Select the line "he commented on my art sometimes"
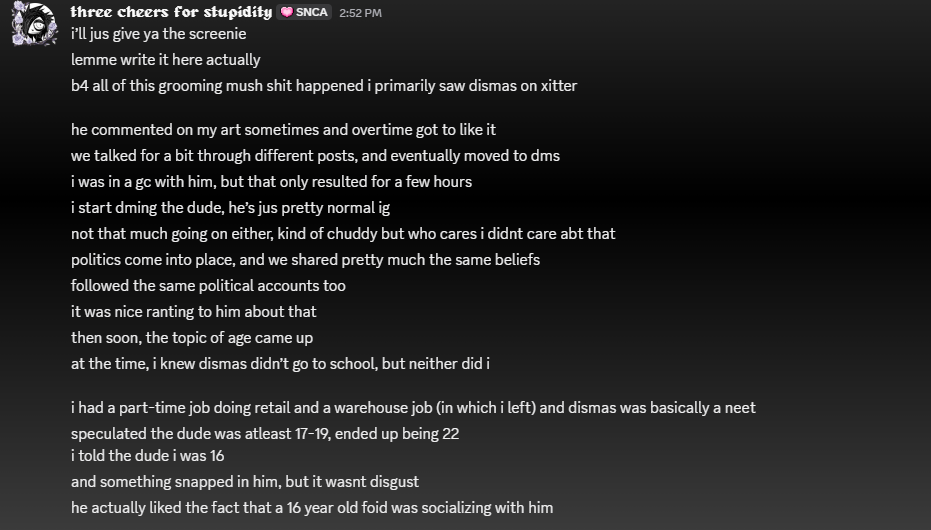The width and height of the screenshot is (931, 530). (x=283, y=130)
